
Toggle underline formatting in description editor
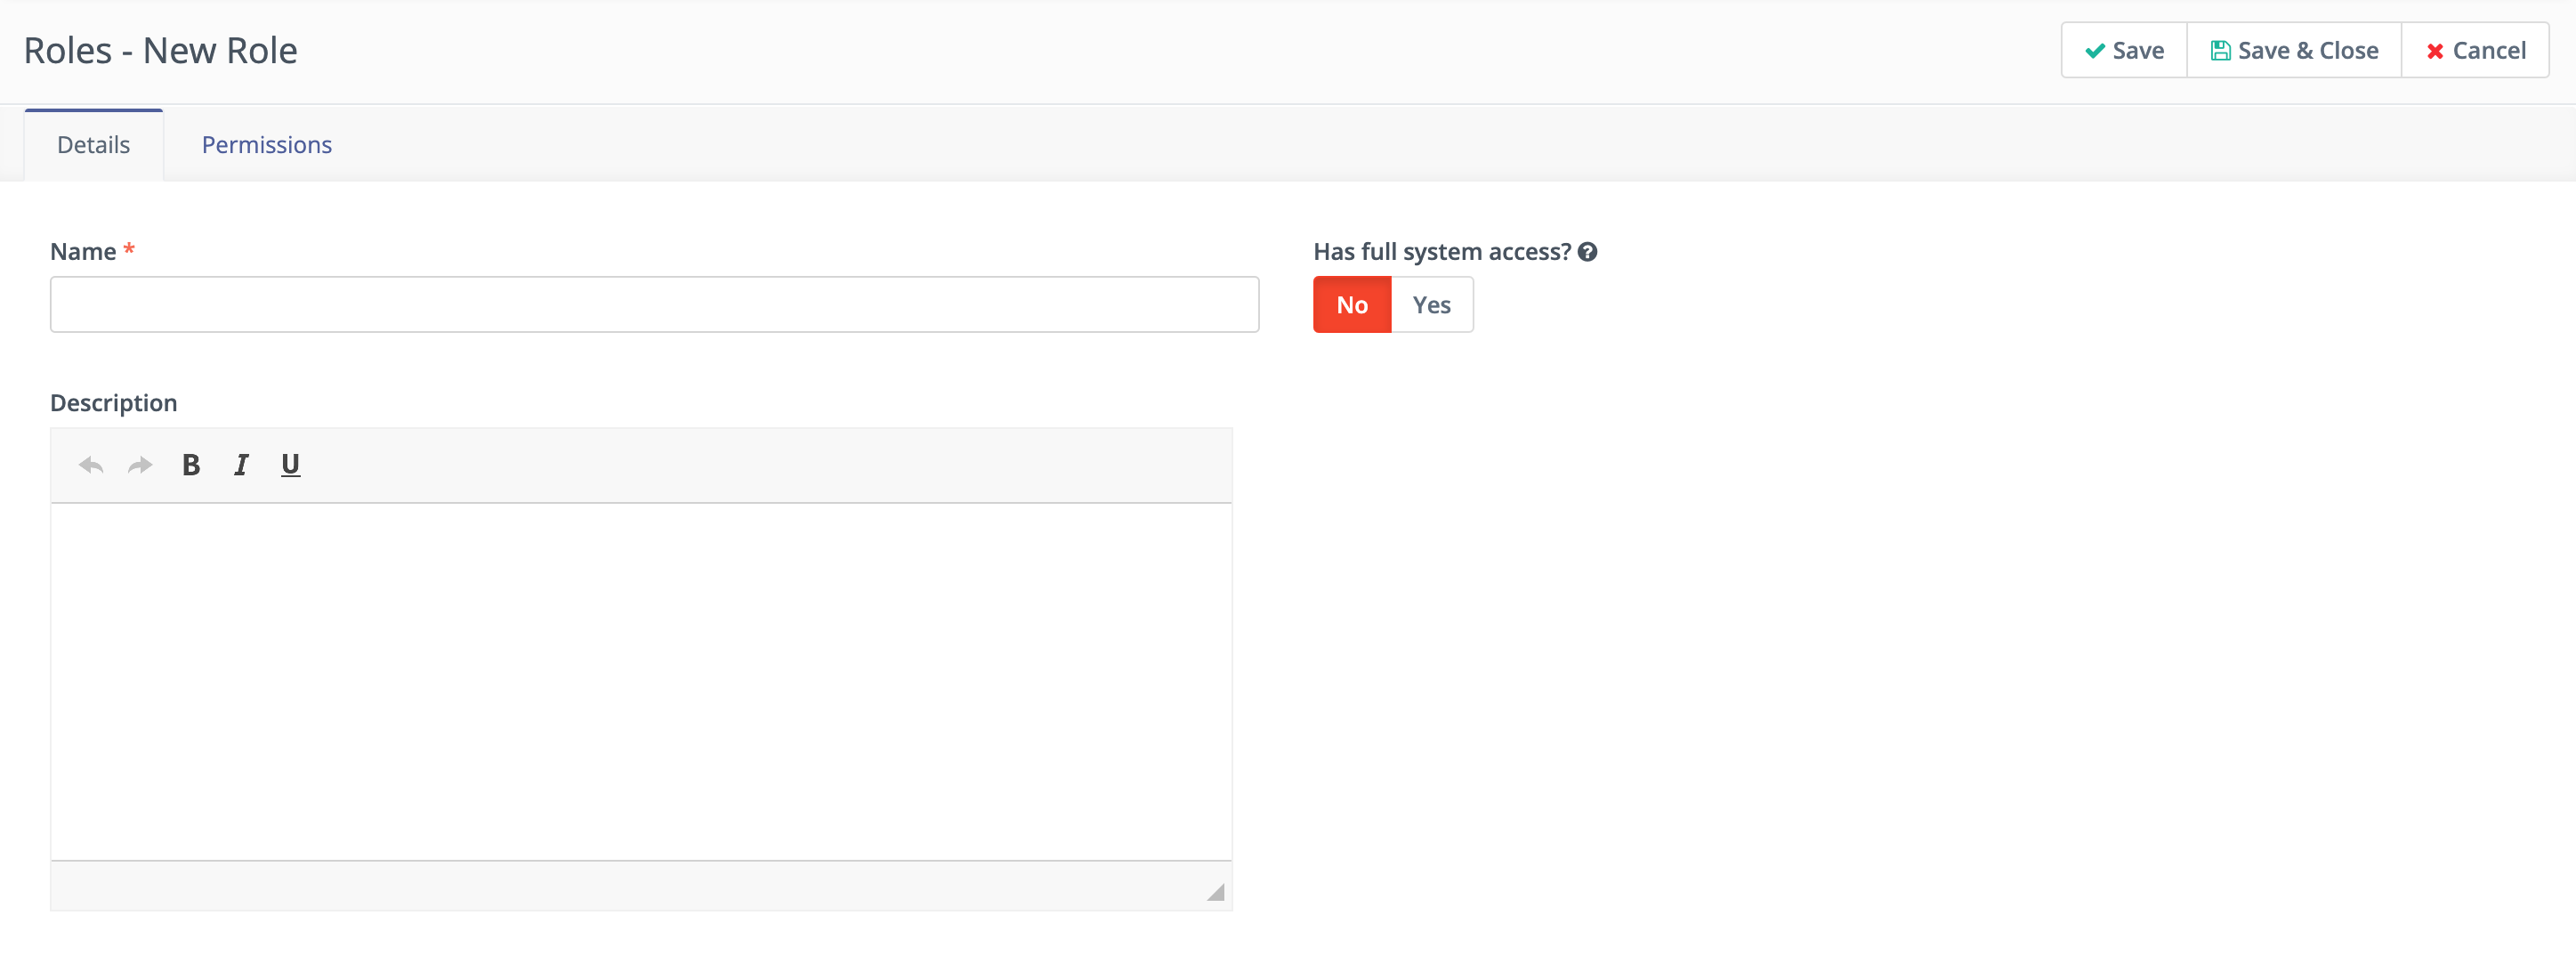(x=290, y=465)
